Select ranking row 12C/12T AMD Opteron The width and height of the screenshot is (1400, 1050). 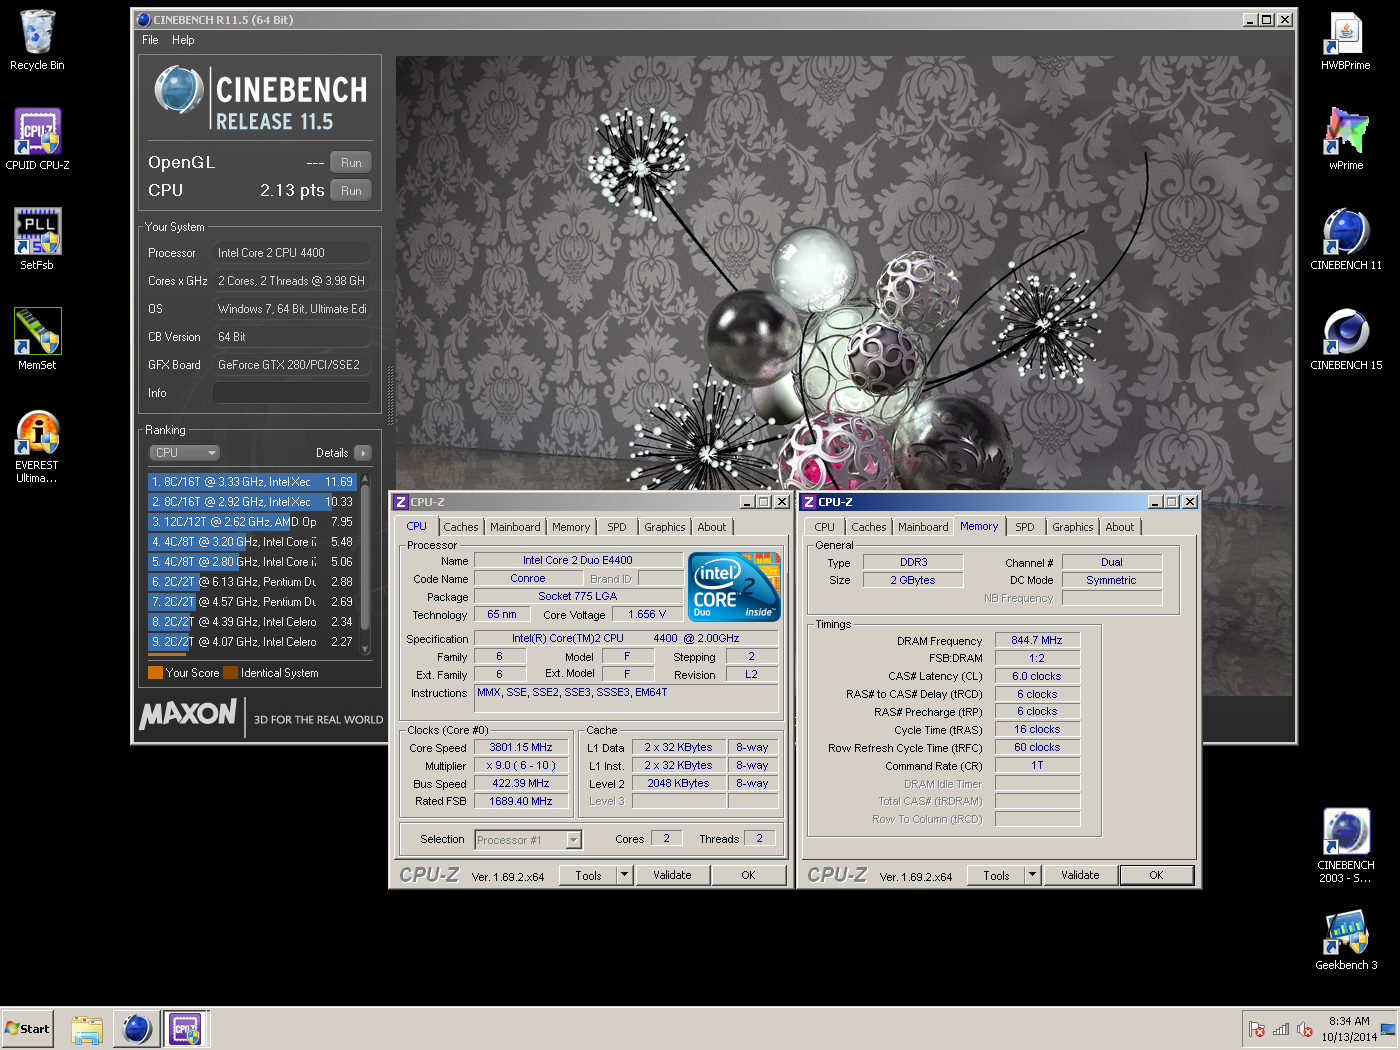252,522
